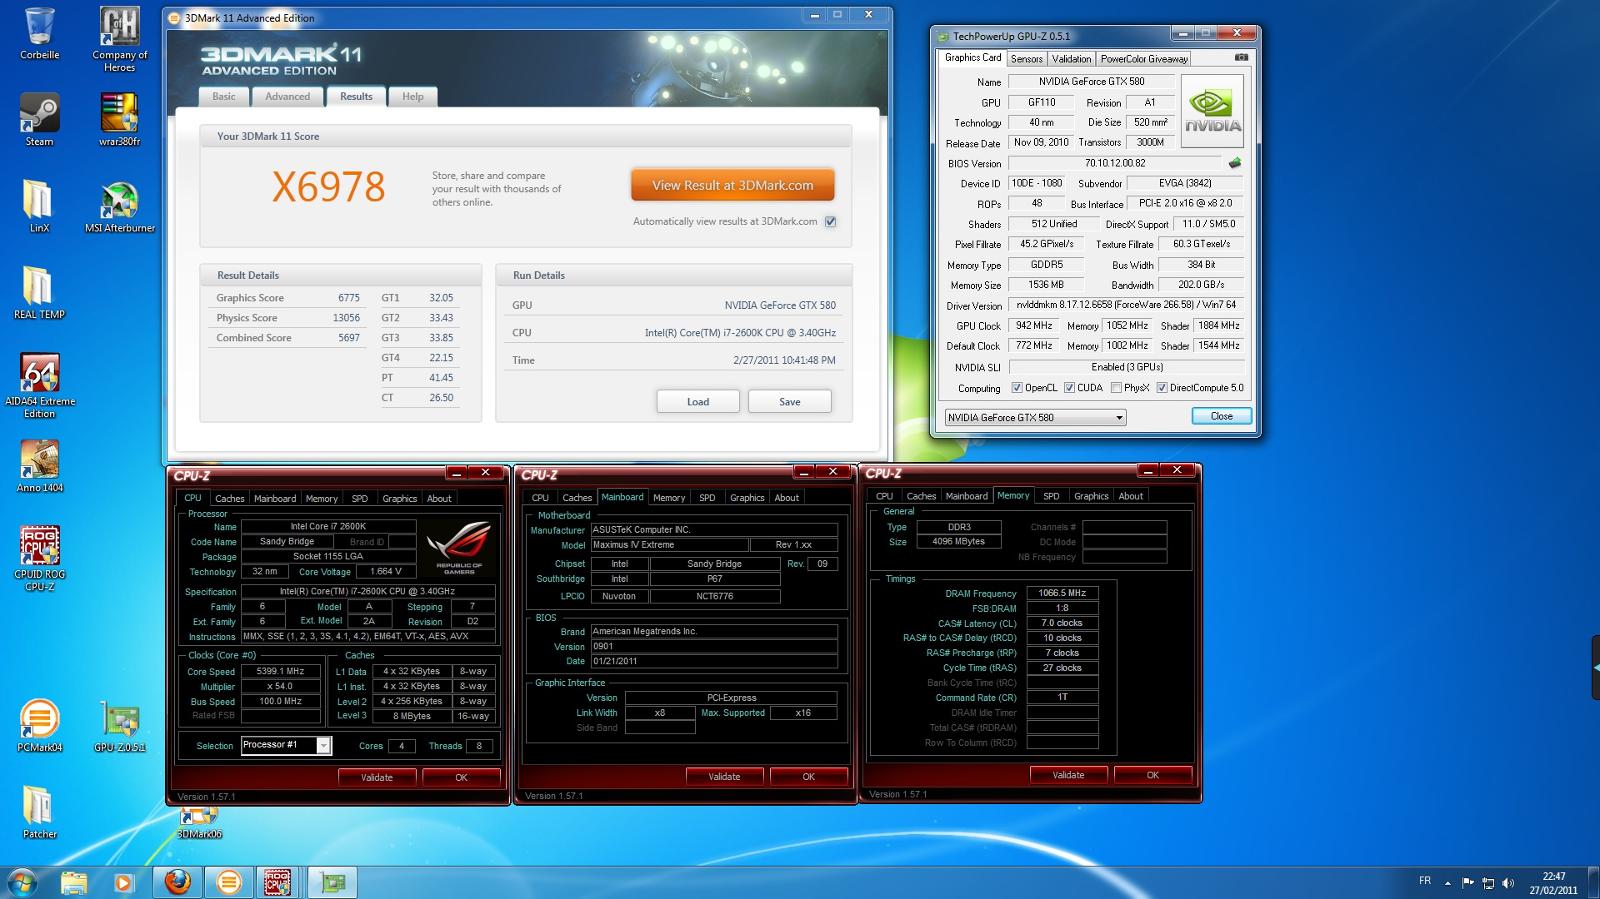The width and height of the screenshot is (1600, 899).
Task: Toggle Automatically view results at 3DMark.com checkbox
Action: pyautogui.click(x=830, y=222)
